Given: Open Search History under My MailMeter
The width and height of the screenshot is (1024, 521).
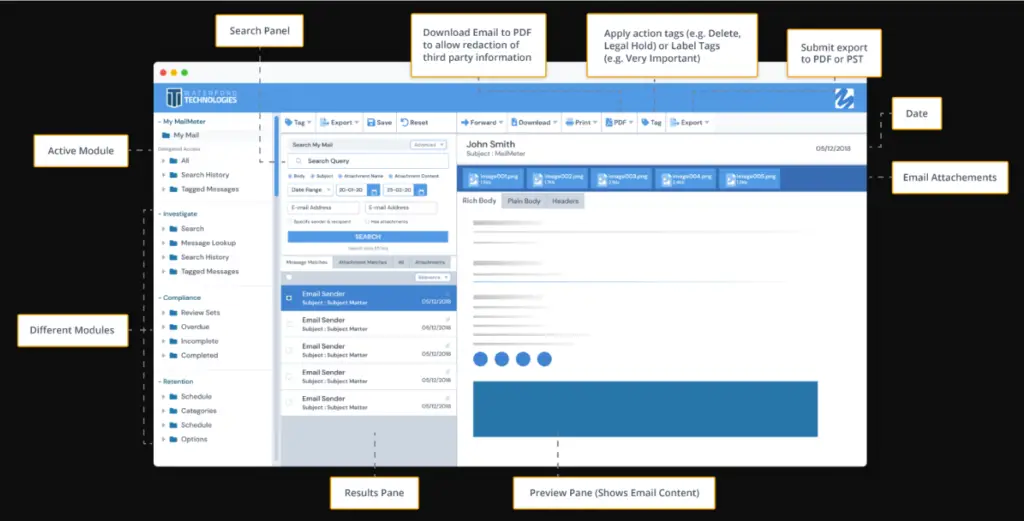Looking at the screenshot, I should 205,175.
